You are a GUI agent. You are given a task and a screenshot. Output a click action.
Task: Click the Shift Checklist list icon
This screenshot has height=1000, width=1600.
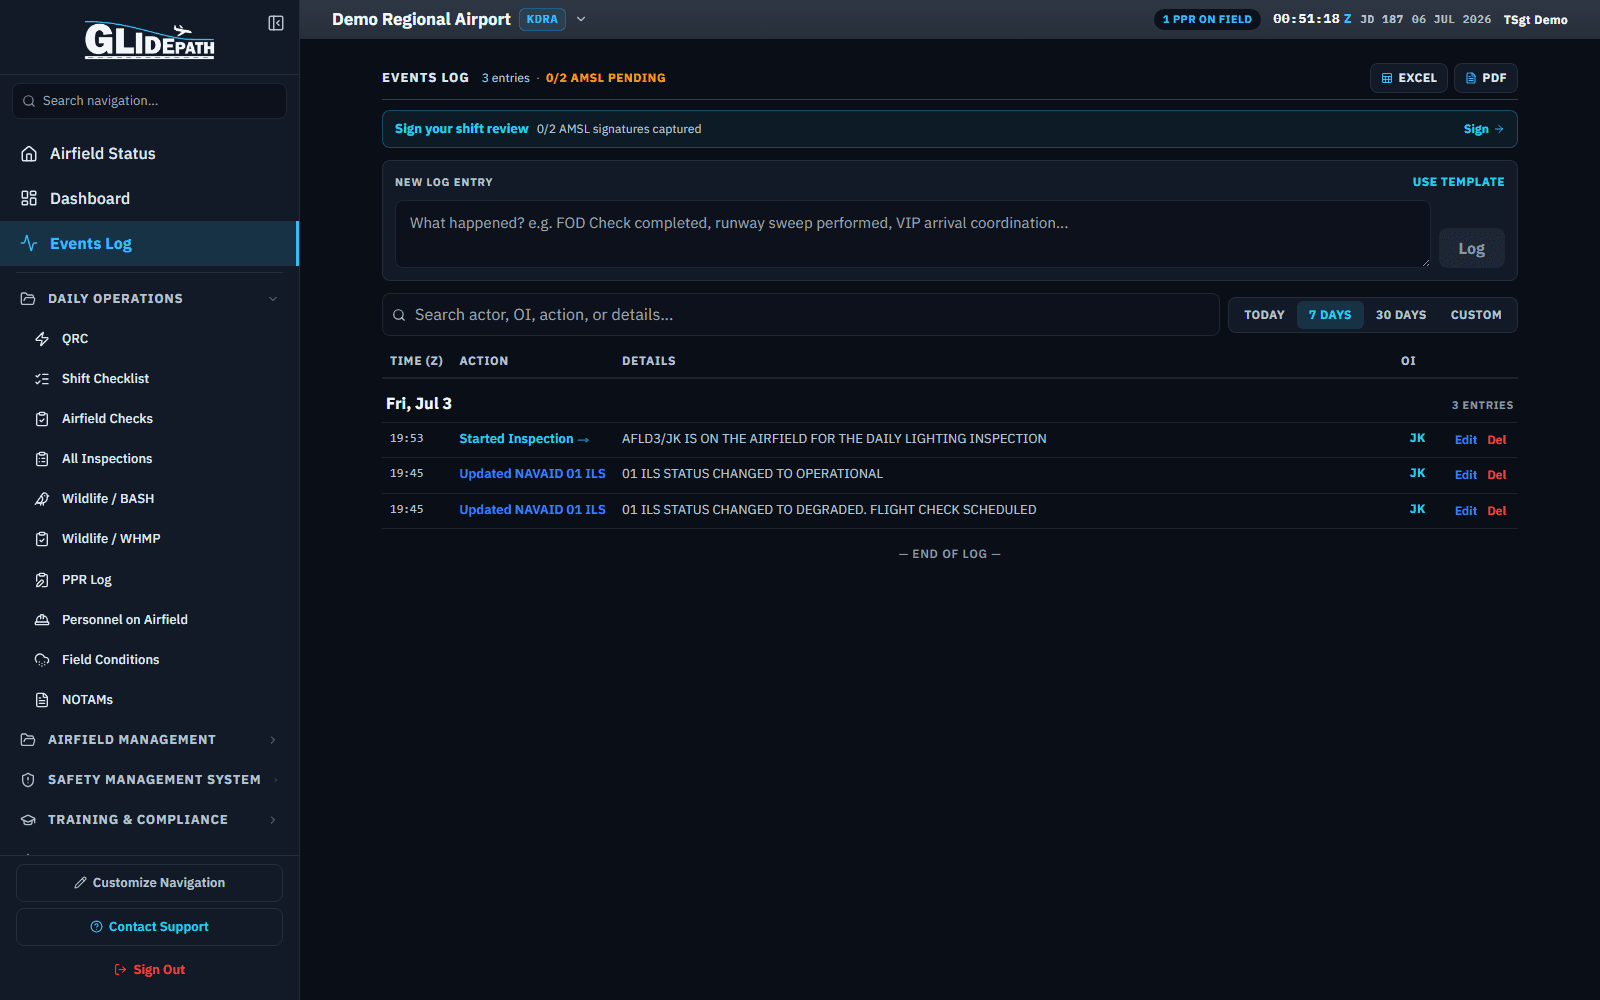pos(42,379)
